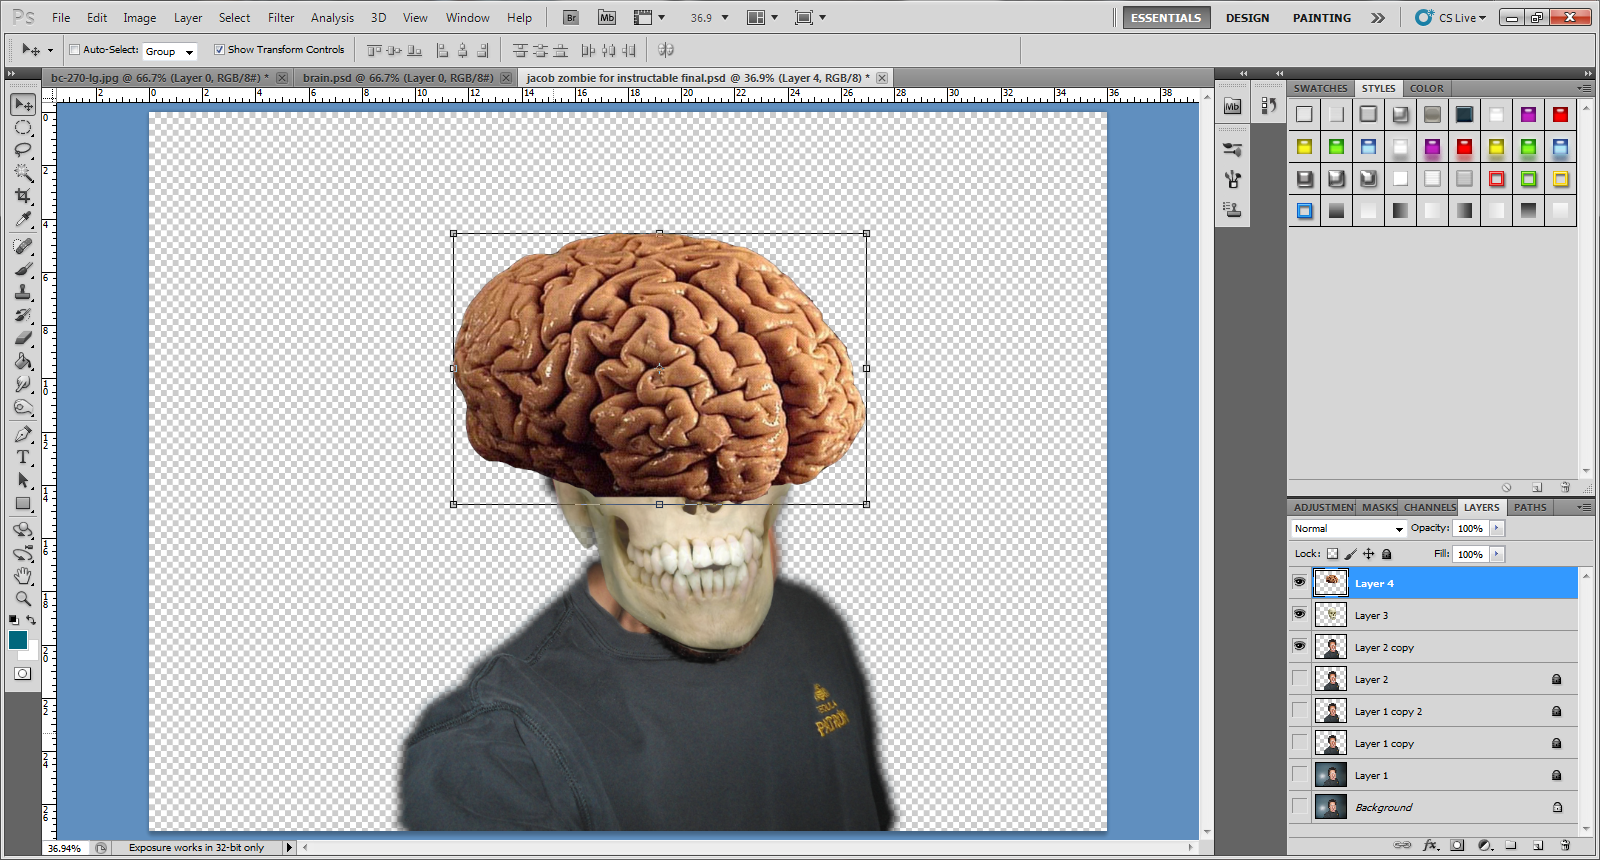This screenshot has height=860, width=1600.
Task: Select the Crop tool
Action: [x=24, y=195]
